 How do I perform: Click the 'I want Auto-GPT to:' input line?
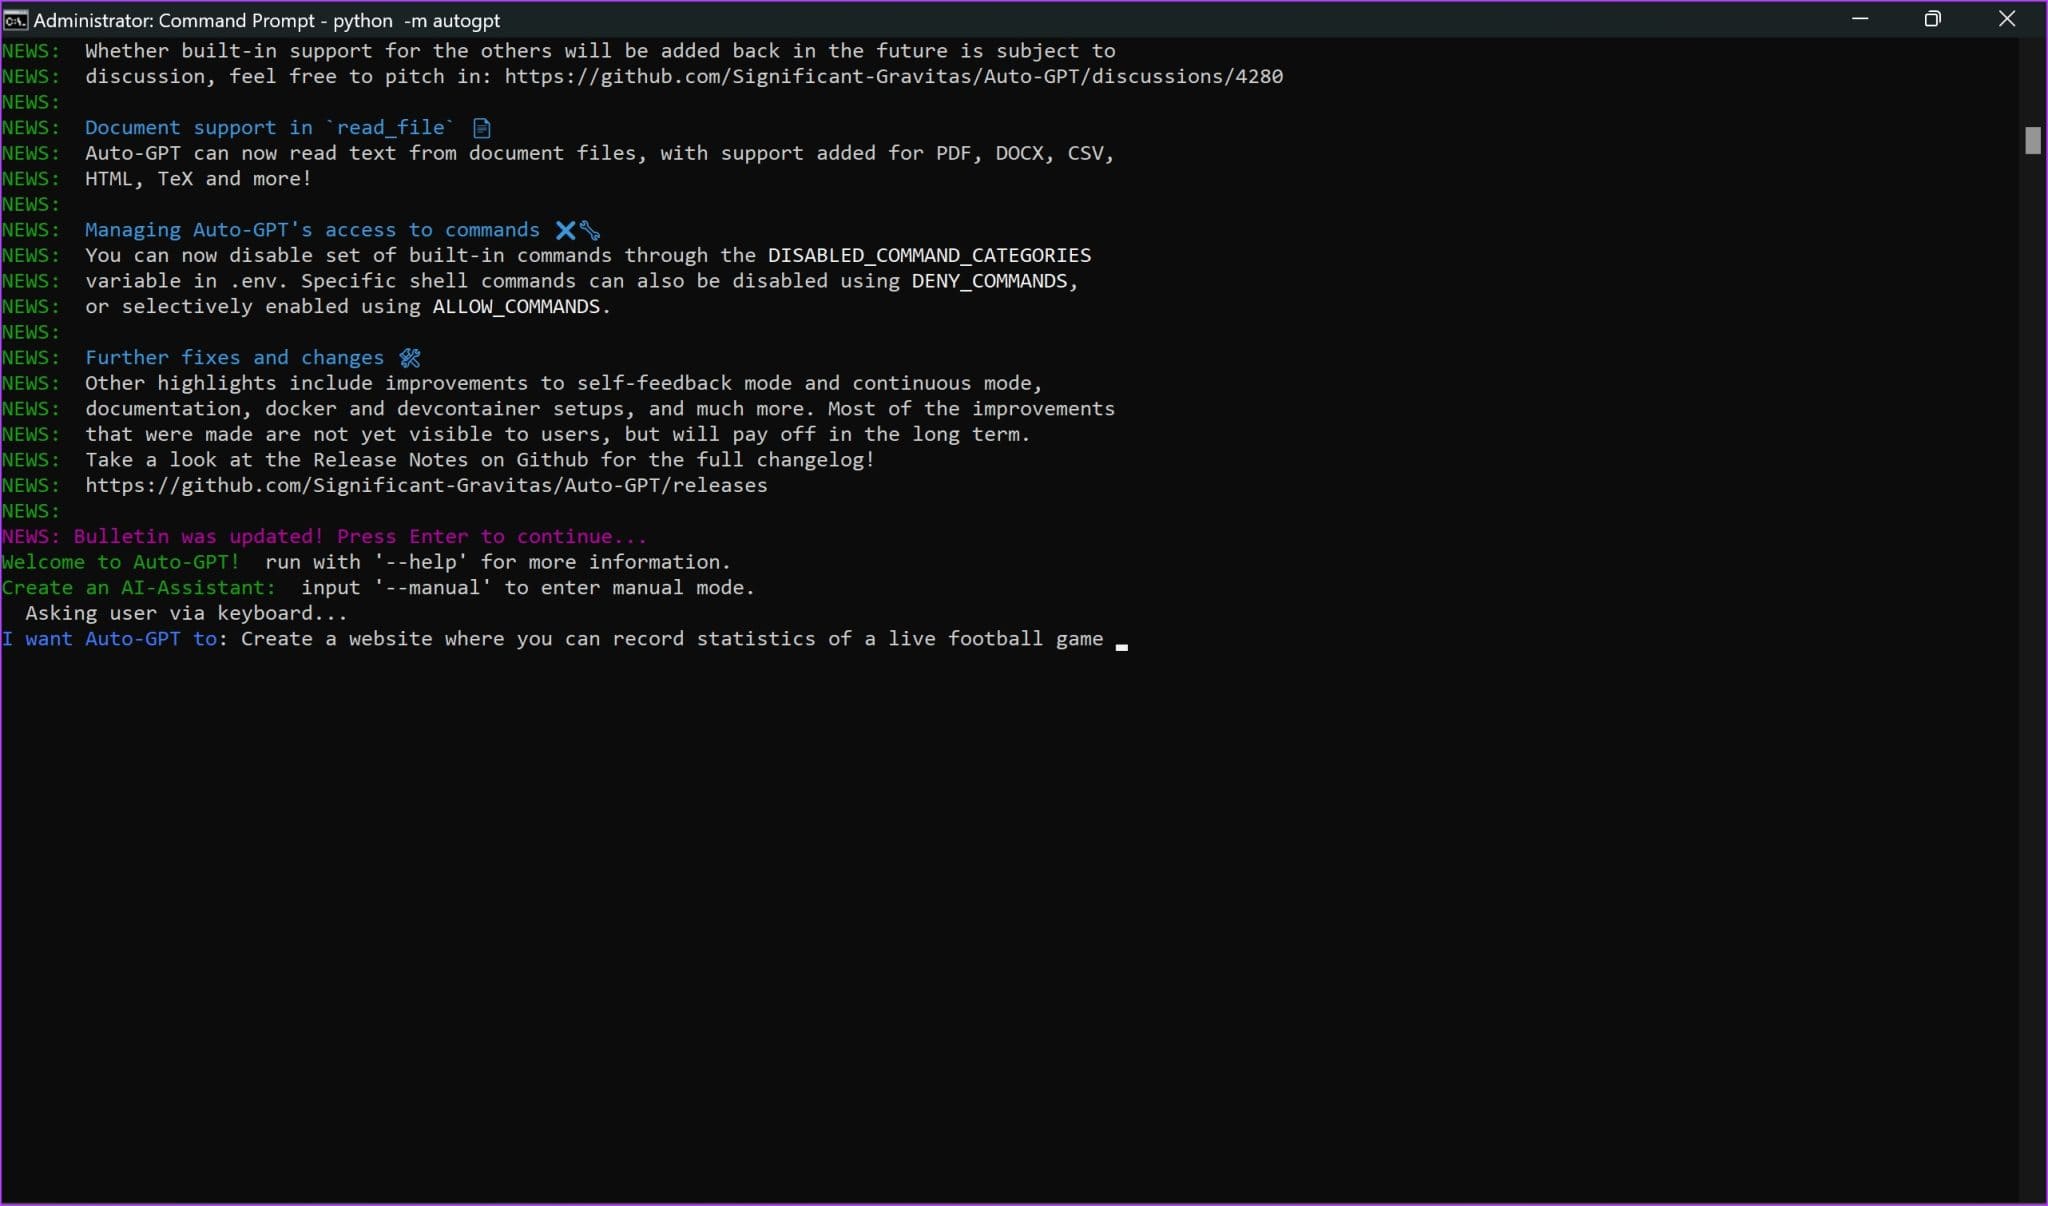click(565, 639)
